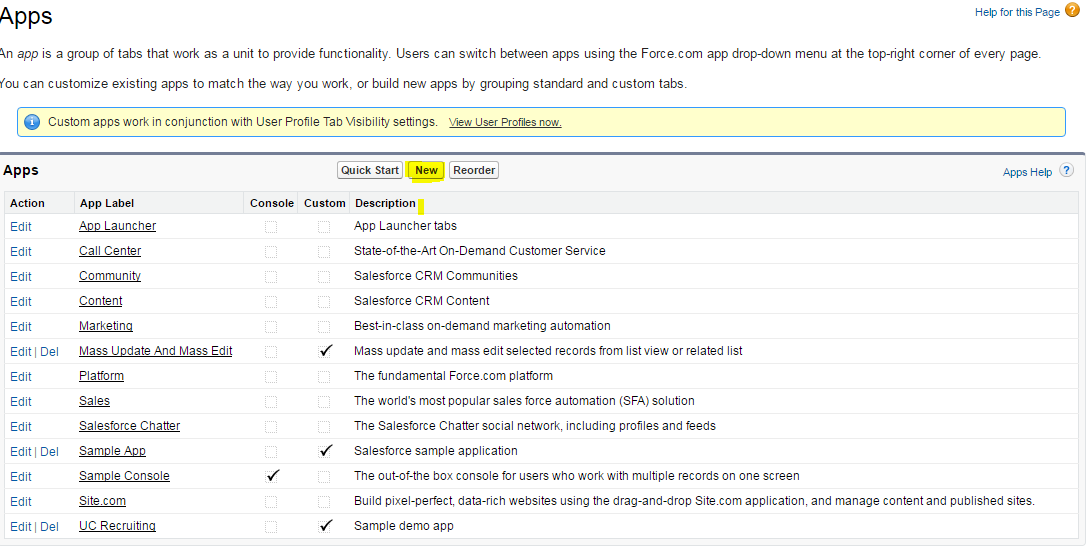Viewport: 1089px width, 555px height.
Task: Click the Description column header
Action: click(385, 204)
